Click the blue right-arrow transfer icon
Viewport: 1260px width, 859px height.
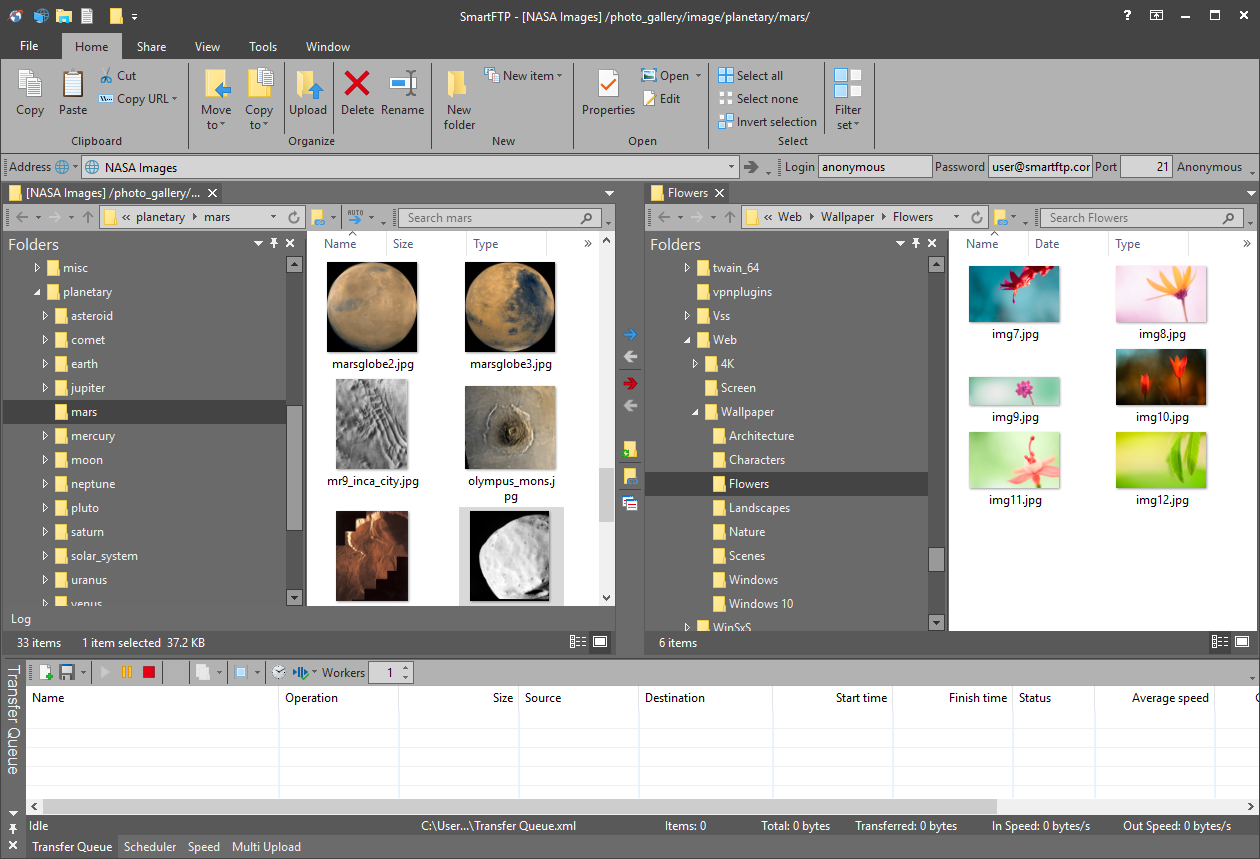(x=630, y=334)
